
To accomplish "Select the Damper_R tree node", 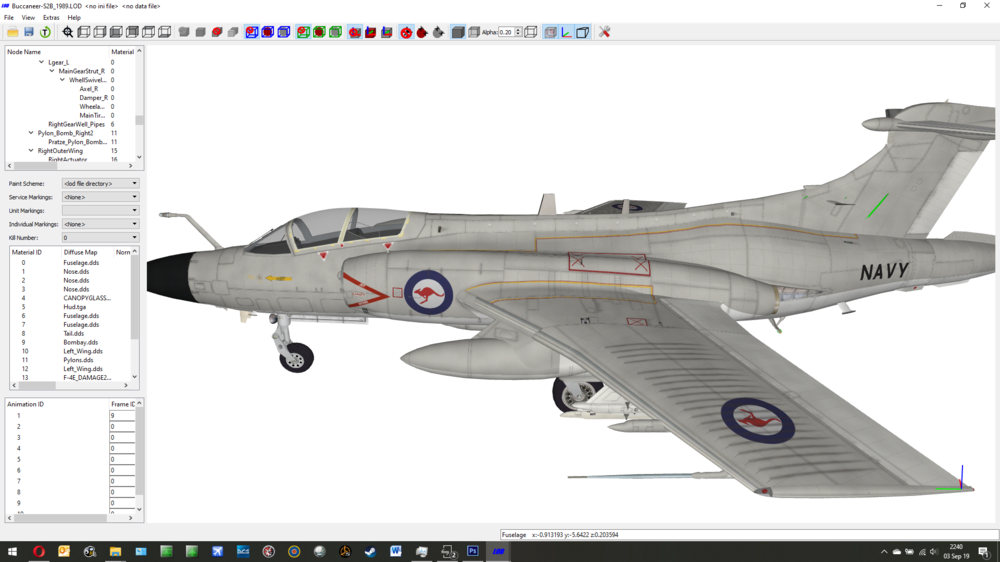I will pos(94,98).
